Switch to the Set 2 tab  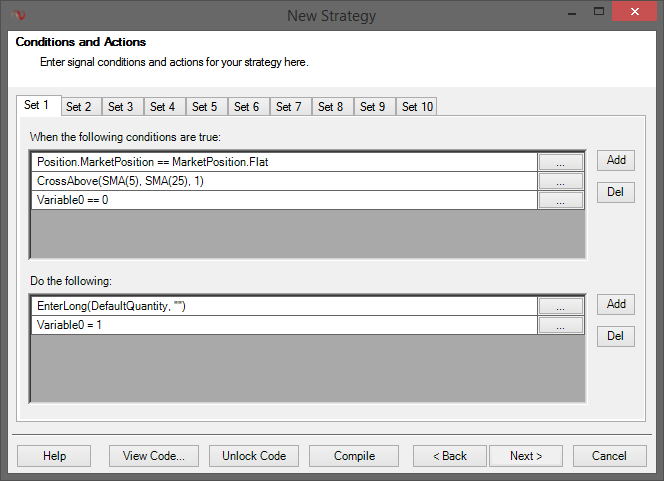click(78, 107)
